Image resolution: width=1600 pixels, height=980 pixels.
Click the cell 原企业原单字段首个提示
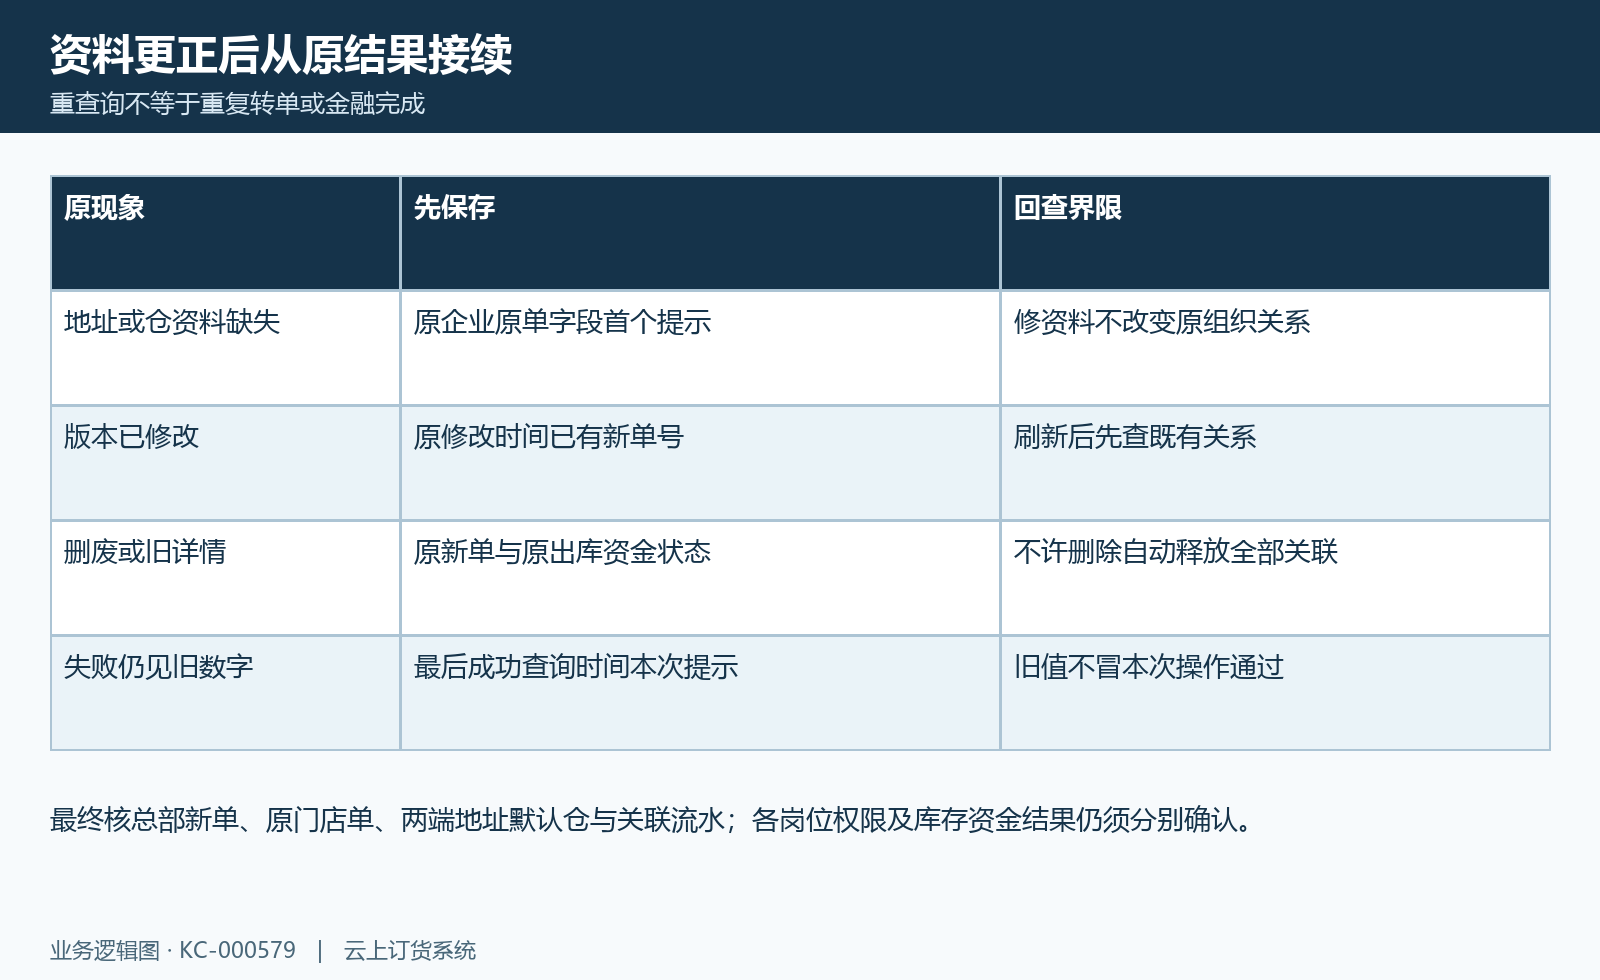[x=700, y=348]
